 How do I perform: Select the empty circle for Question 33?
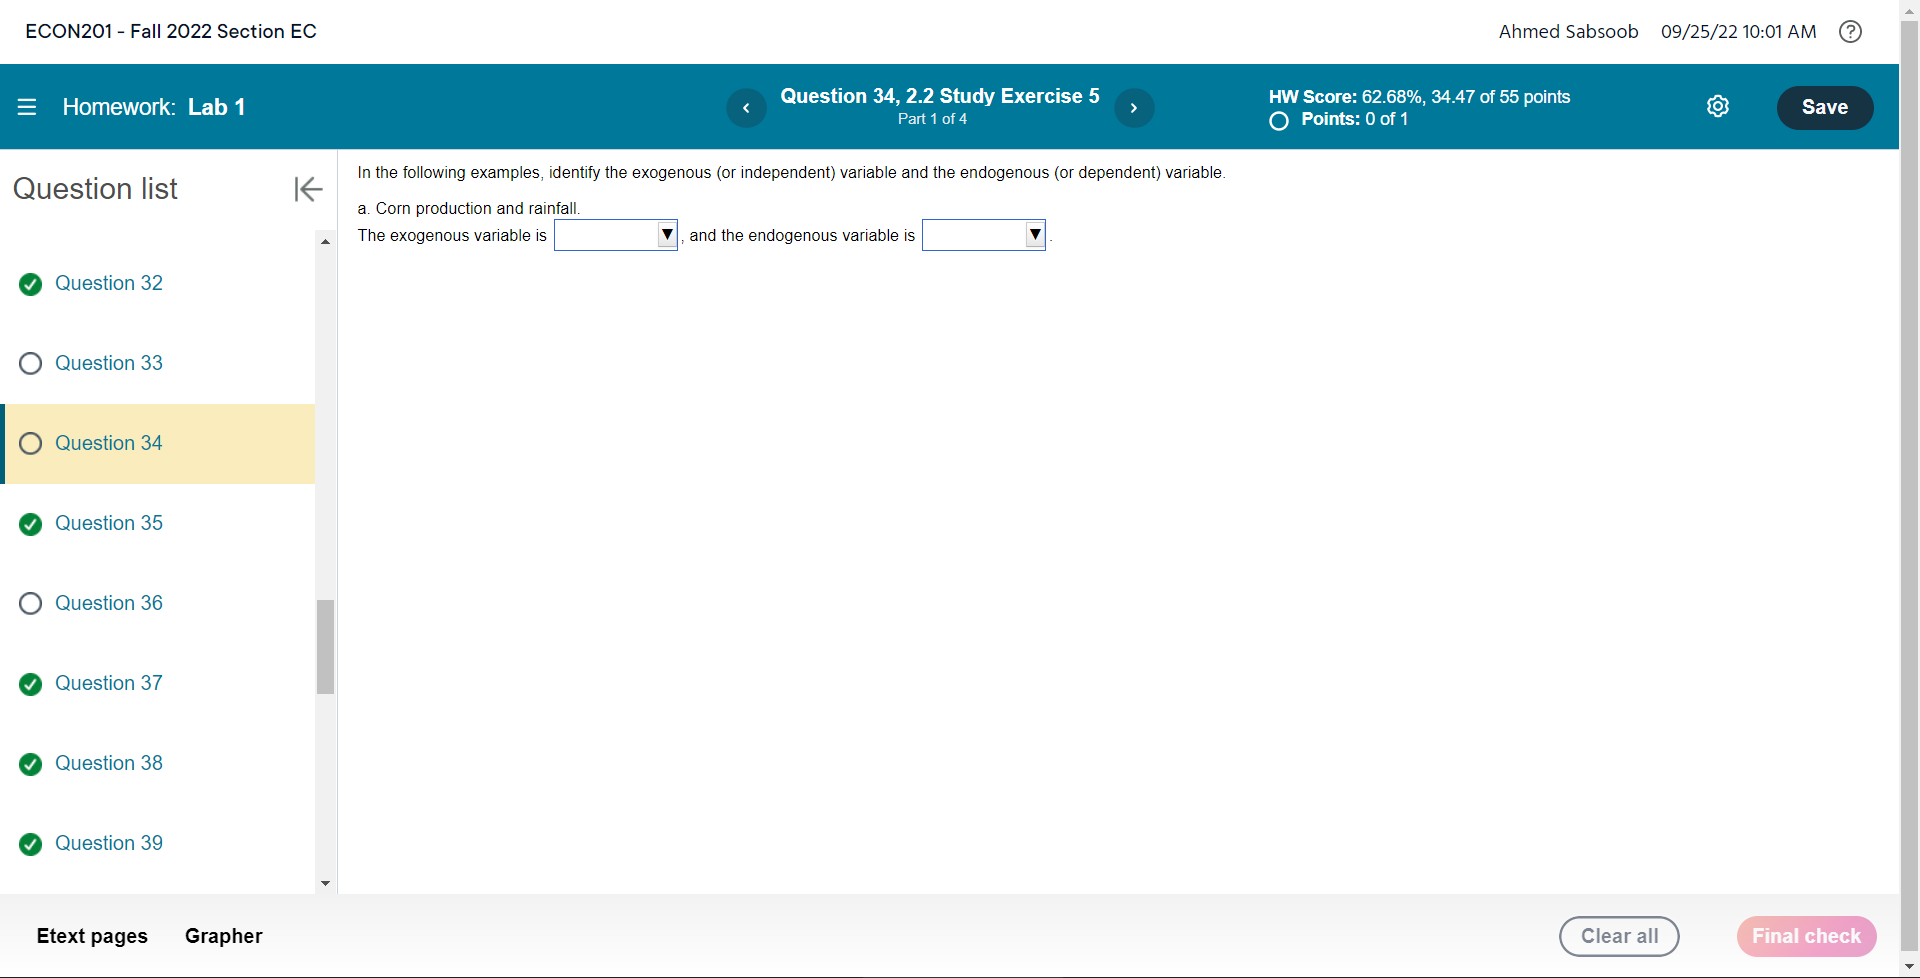pyautogui.click(x=31, y=363)
